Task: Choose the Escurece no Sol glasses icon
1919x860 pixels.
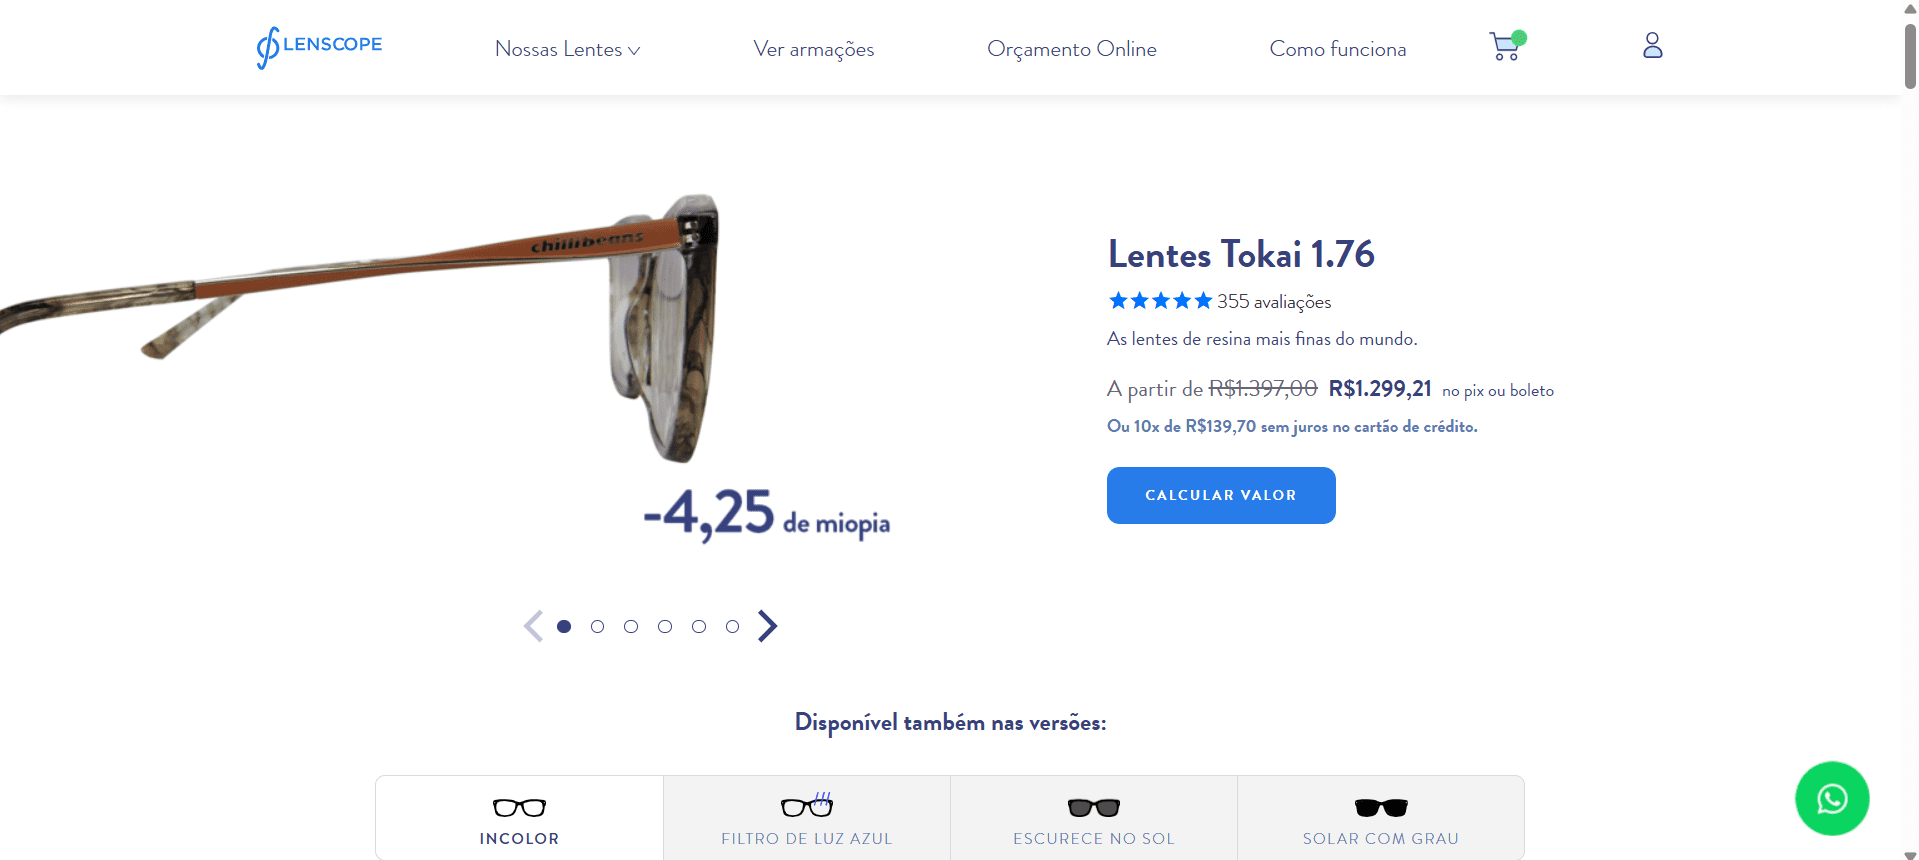Action: 1094,807
